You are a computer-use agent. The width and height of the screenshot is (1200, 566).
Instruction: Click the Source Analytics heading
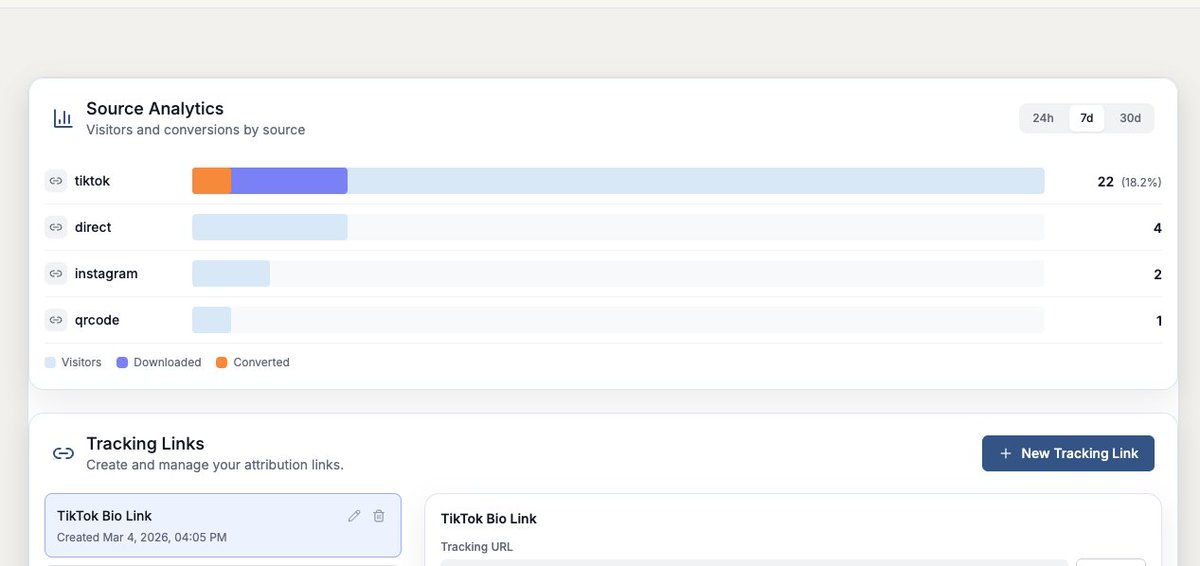[x=155, y=108]
